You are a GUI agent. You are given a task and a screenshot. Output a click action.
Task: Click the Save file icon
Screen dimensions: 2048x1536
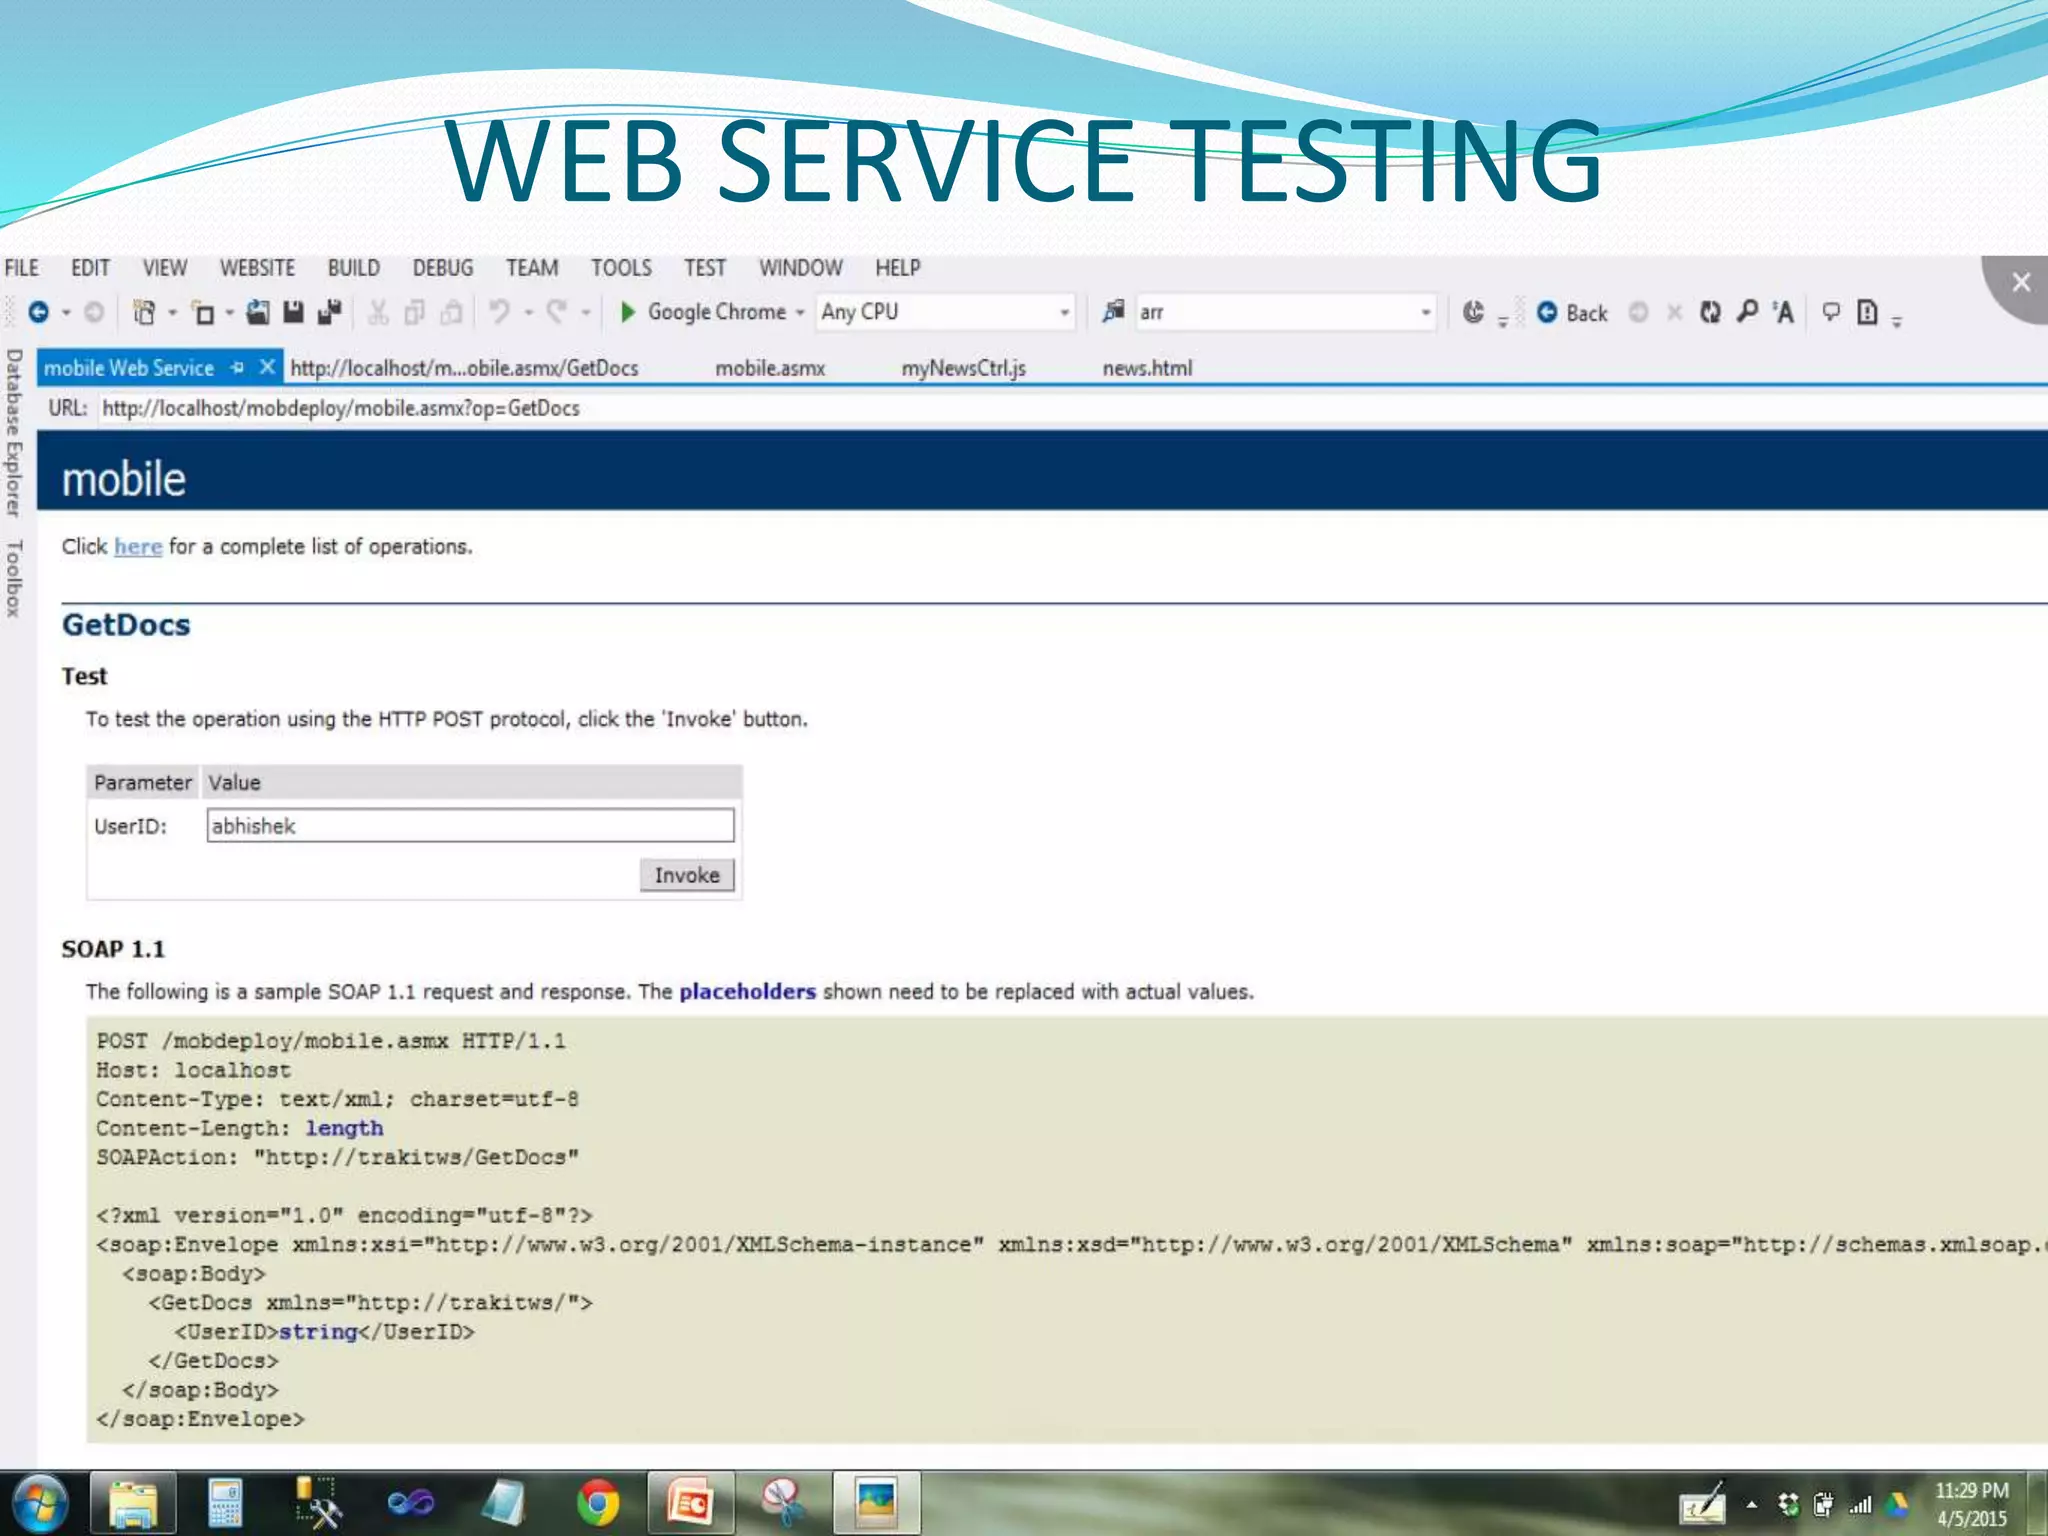pos(293,313)
